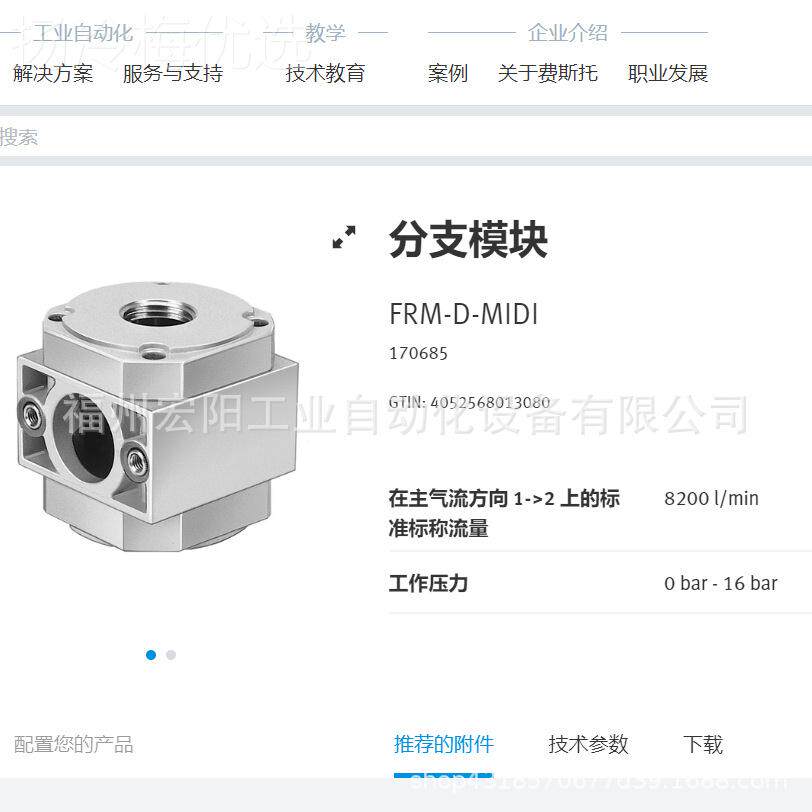The width and height of the screenshot is (812, 812).
Task: Open the 职业发展 link
Action: tap(668, 73)
